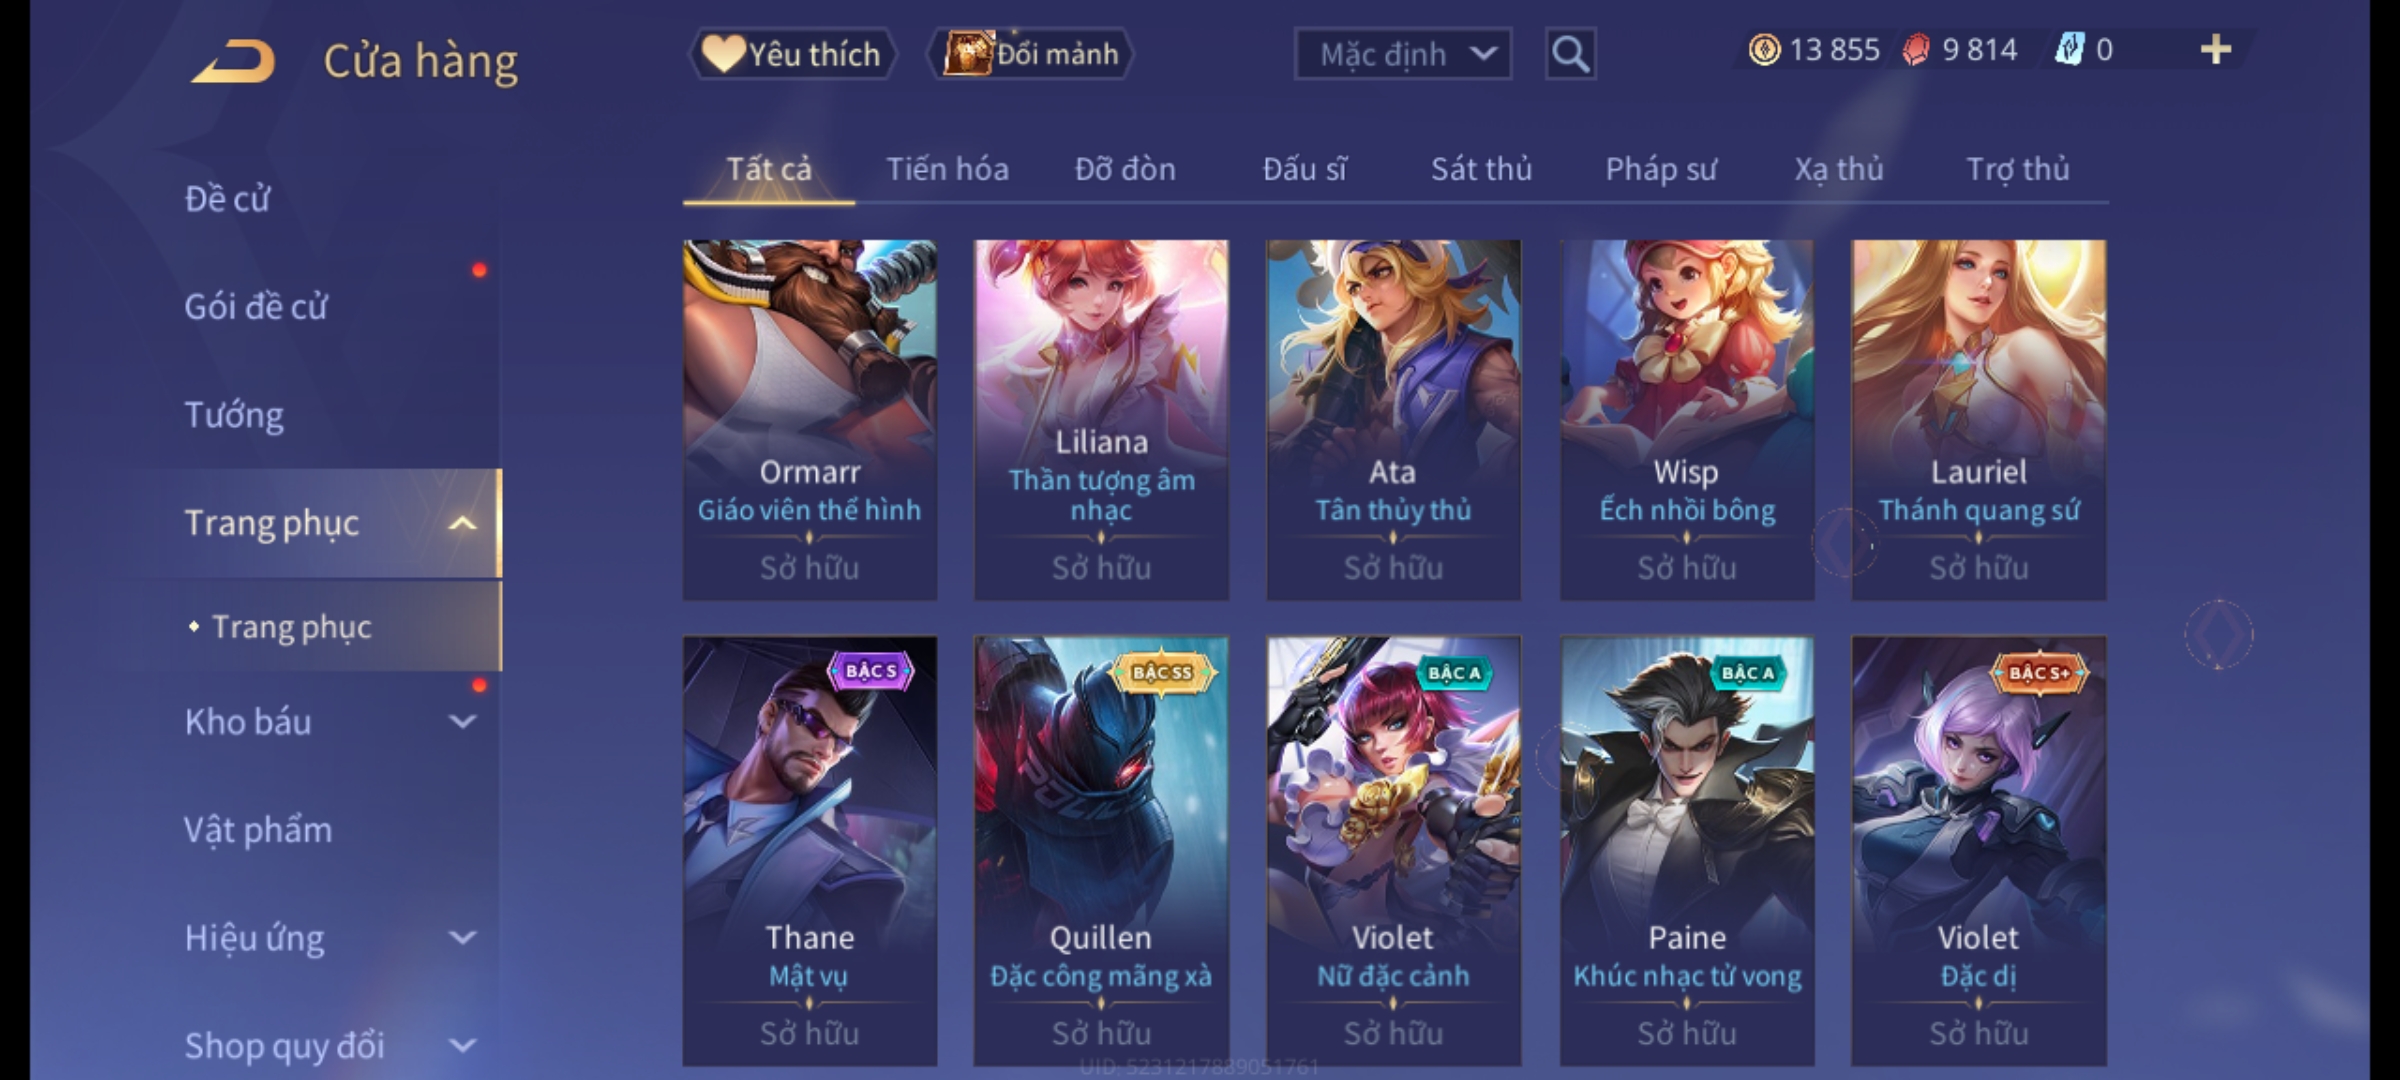Switch to the Tiến hóa tab
Screen dimensions: 2400x1080
(x=947, y=169)
